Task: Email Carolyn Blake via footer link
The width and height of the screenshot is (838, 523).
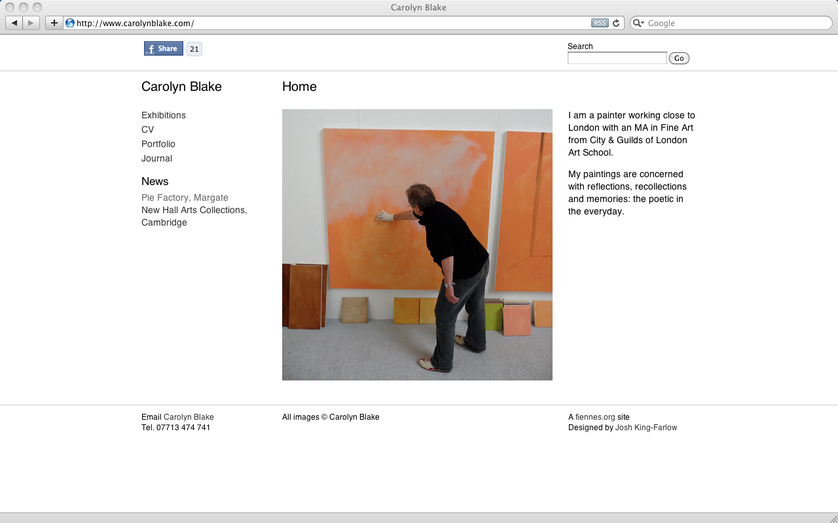Action: click(x=188, y=417)
